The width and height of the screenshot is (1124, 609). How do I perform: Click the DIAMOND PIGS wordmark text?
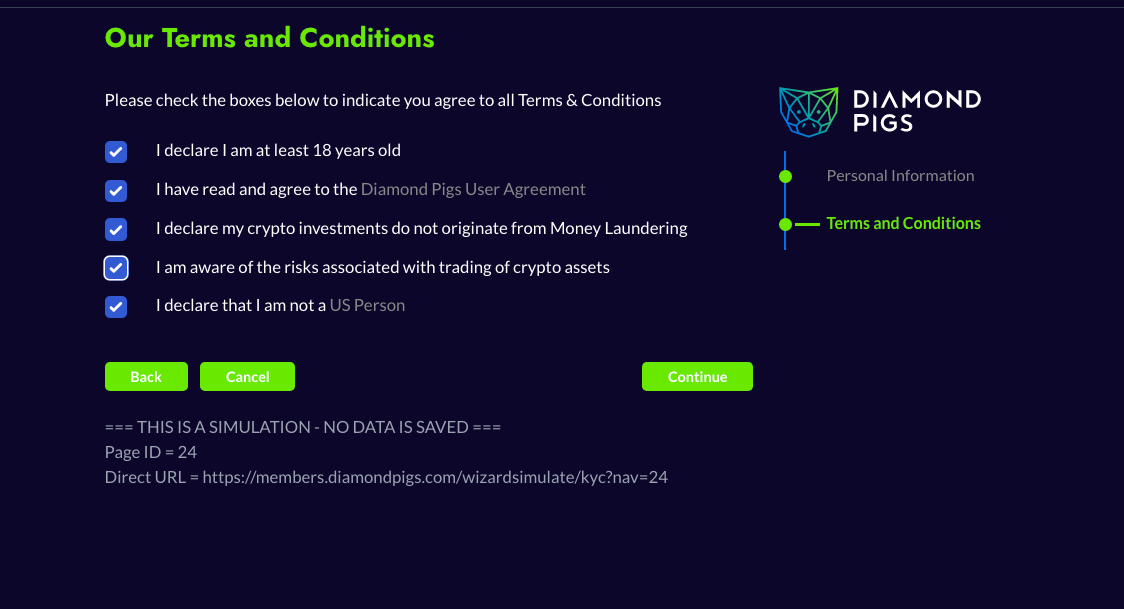(x=916, y=111)
